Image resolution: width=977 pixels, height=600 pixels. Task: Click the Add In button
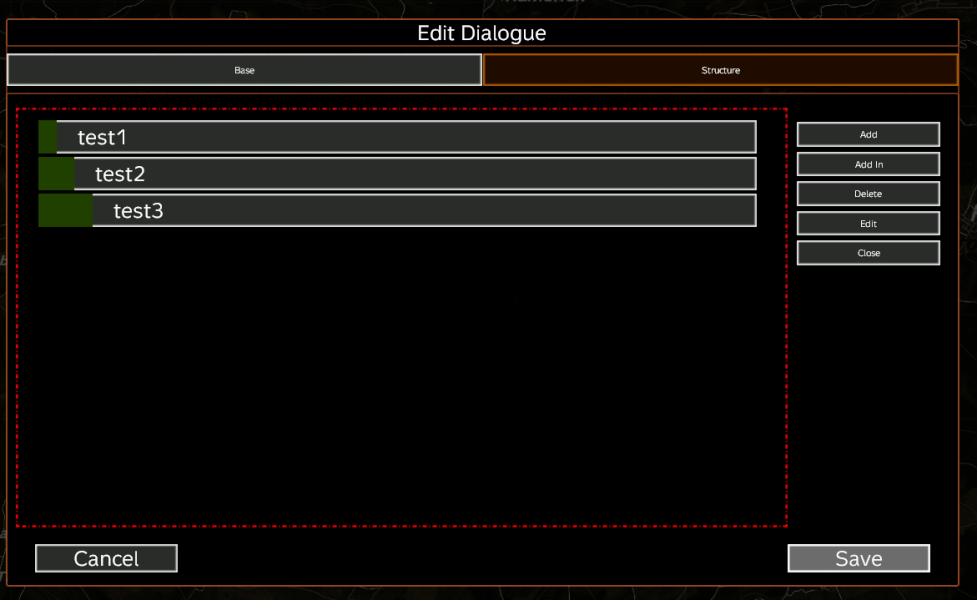(868, 164)
